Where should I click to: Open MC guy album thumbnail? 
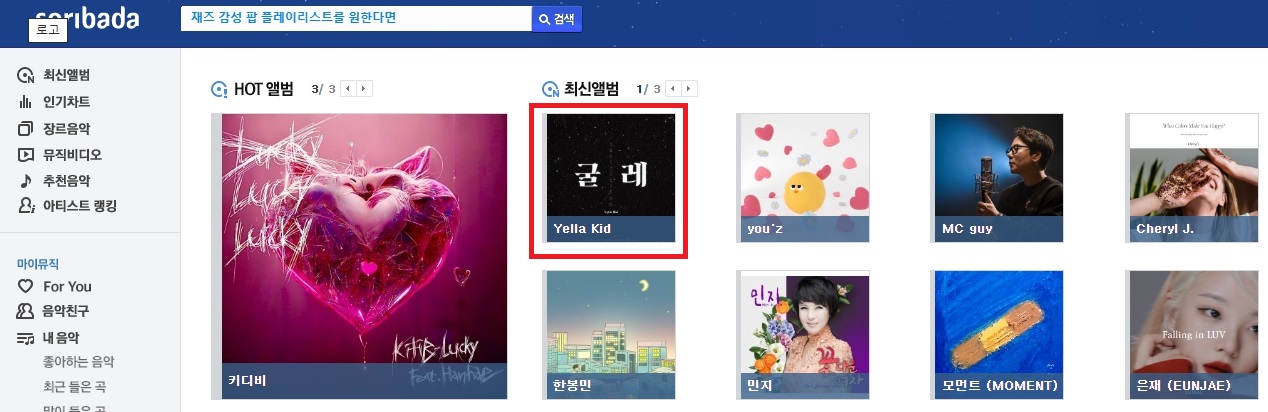click(x=996, y=178)
